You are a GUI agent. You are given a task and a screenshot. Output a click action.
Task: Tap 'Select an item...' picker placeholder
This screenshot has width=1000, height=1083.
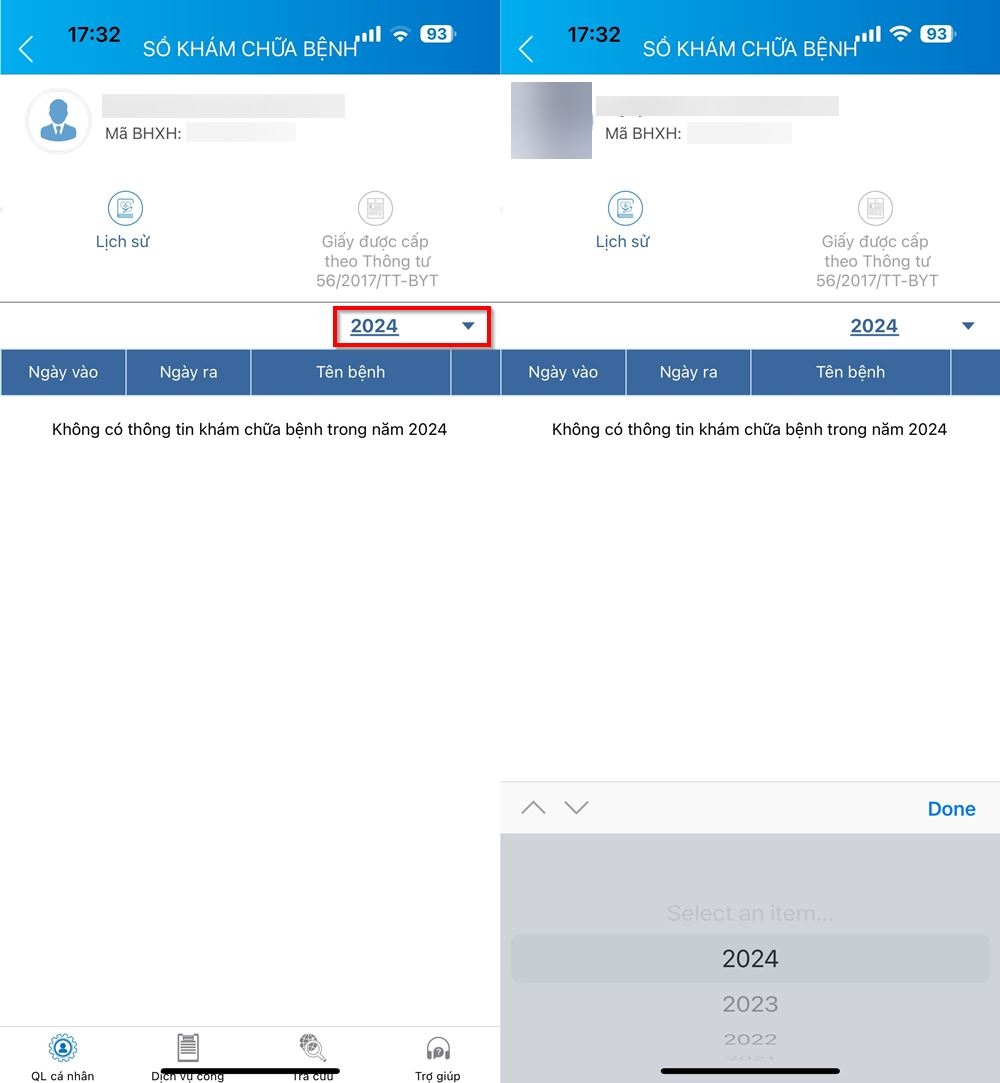[750, 913]
